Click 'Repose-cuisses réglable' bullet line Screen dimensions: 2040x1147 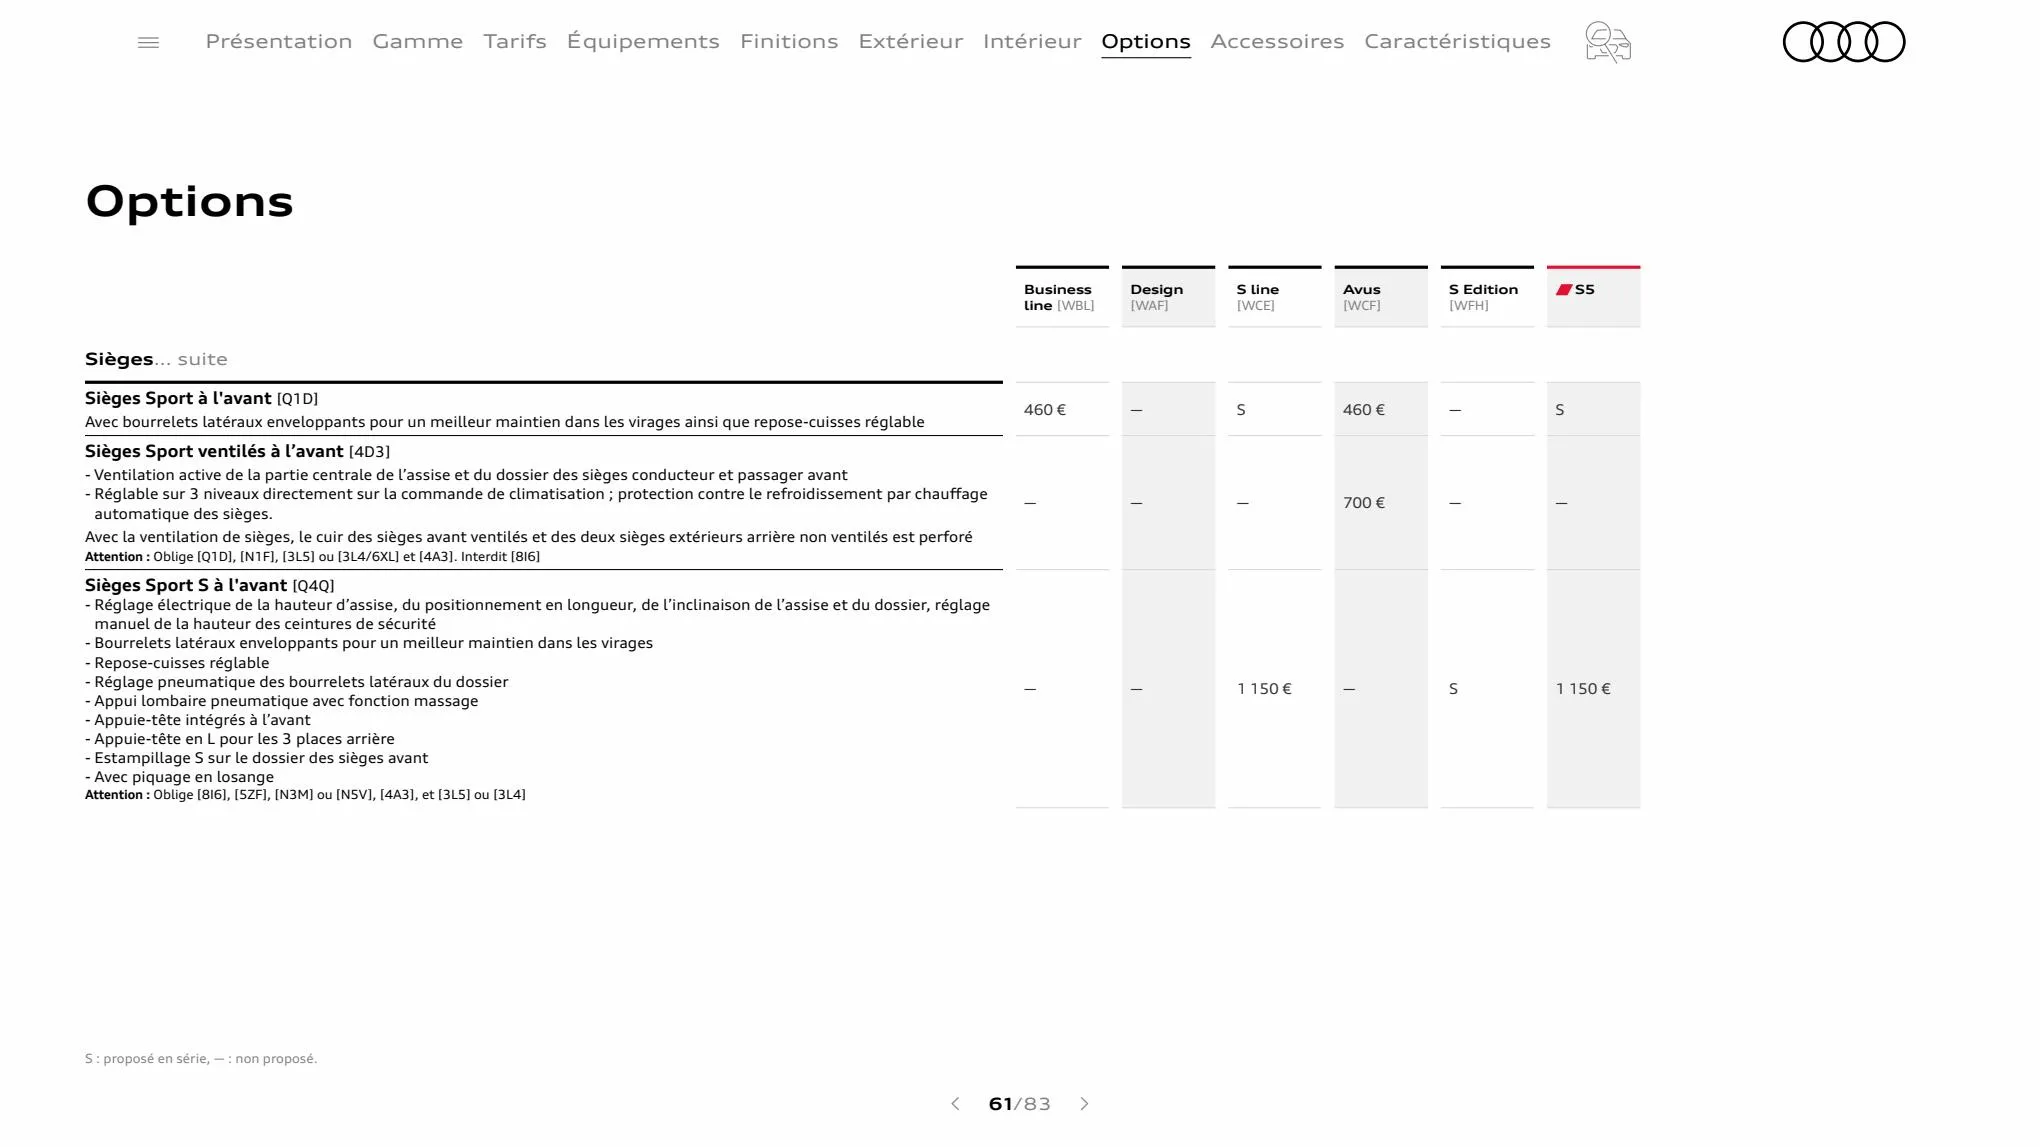coord(177,663)
